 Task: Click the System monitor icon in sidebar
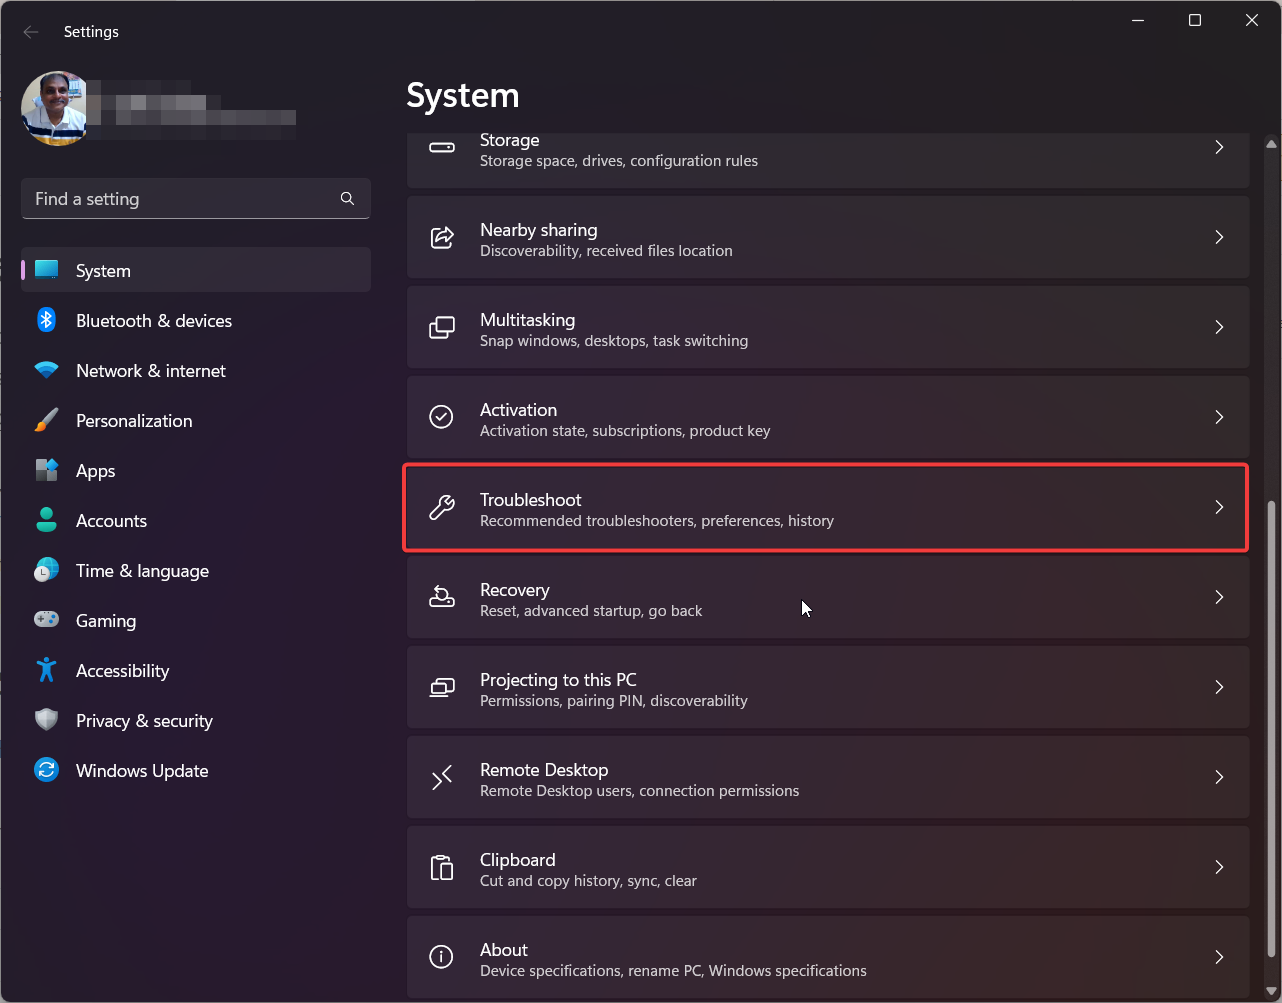[47, 270]
